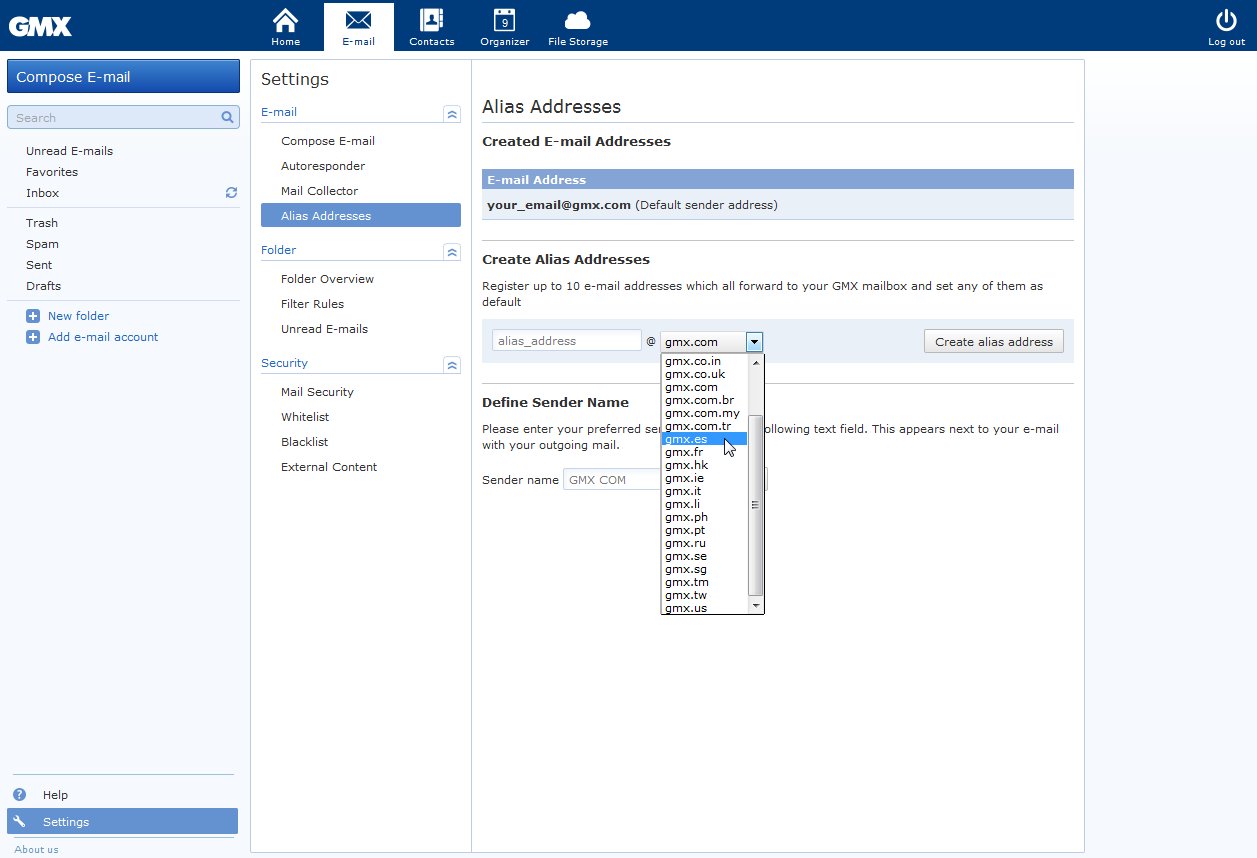
Task: Choose gmx.es in the dropdown
Action: tap(704, 439)
